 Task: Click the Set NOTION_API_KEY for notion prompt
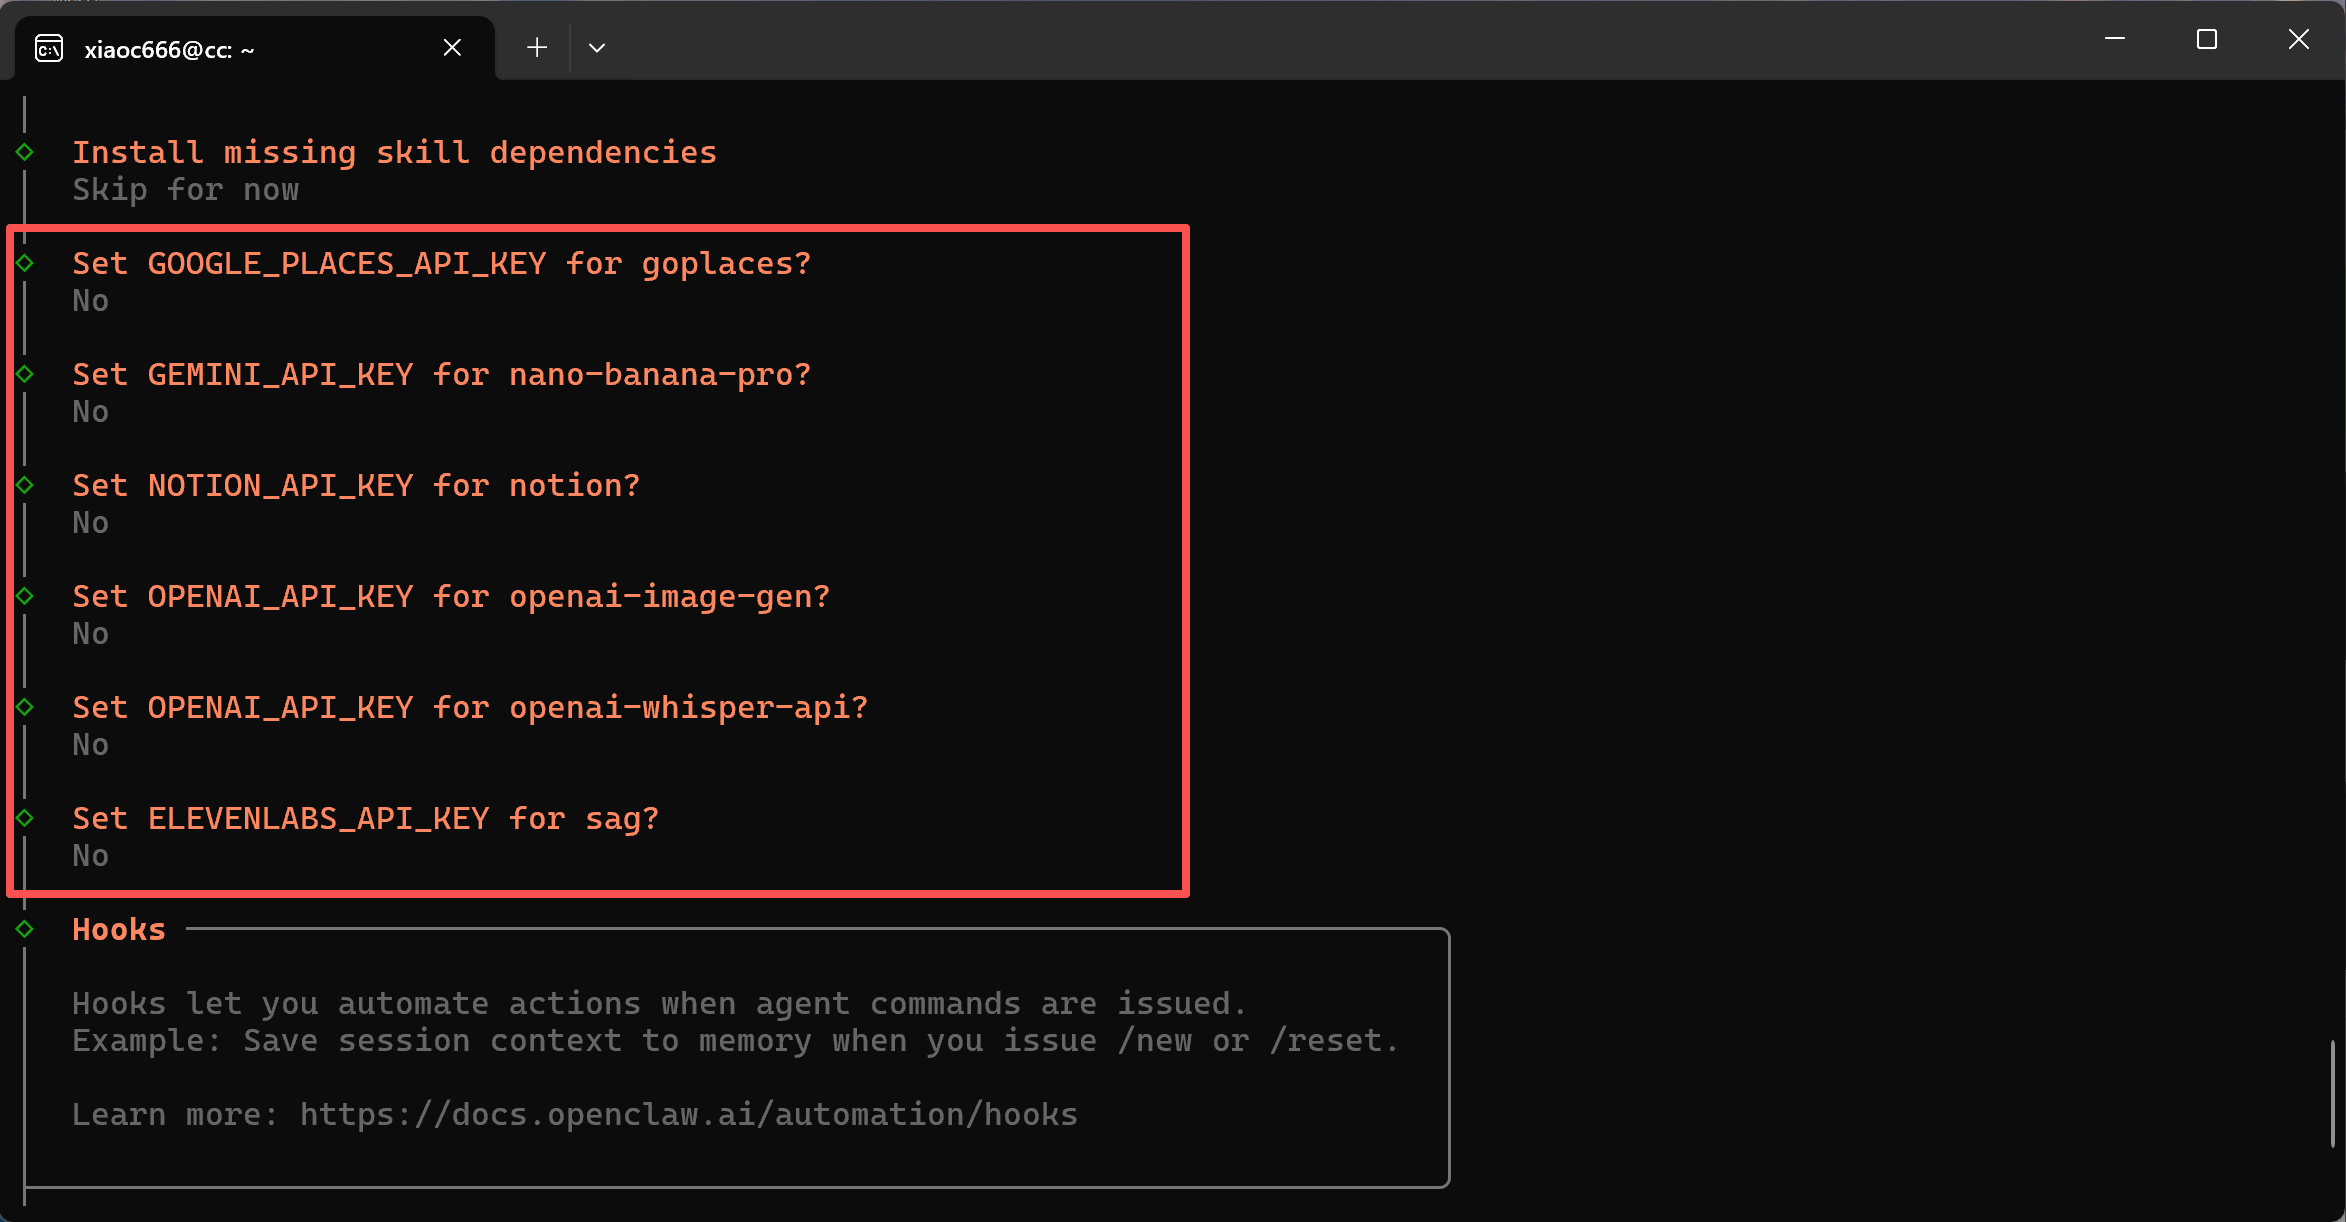point(355,486)
